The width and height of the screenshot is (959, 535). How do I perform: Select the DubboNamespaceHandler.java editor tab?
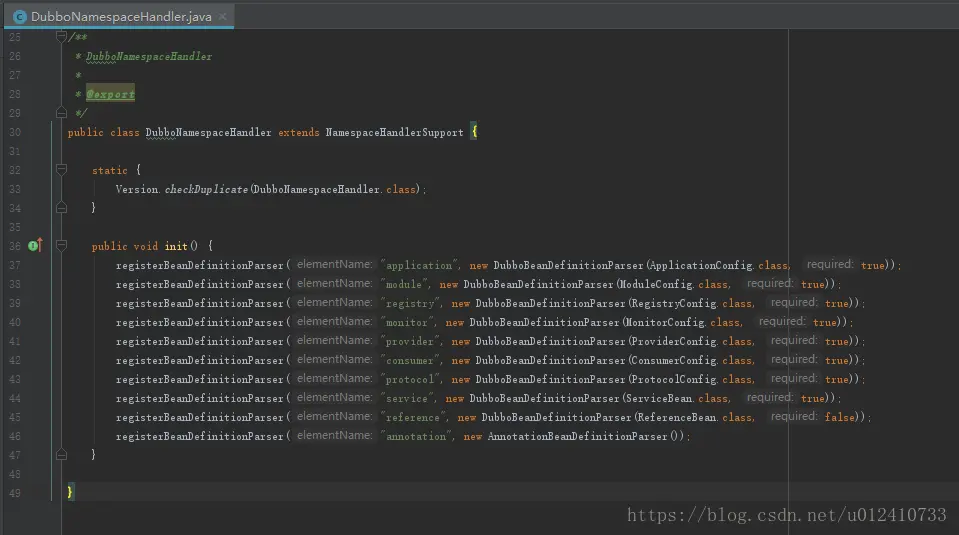(120, 17)
